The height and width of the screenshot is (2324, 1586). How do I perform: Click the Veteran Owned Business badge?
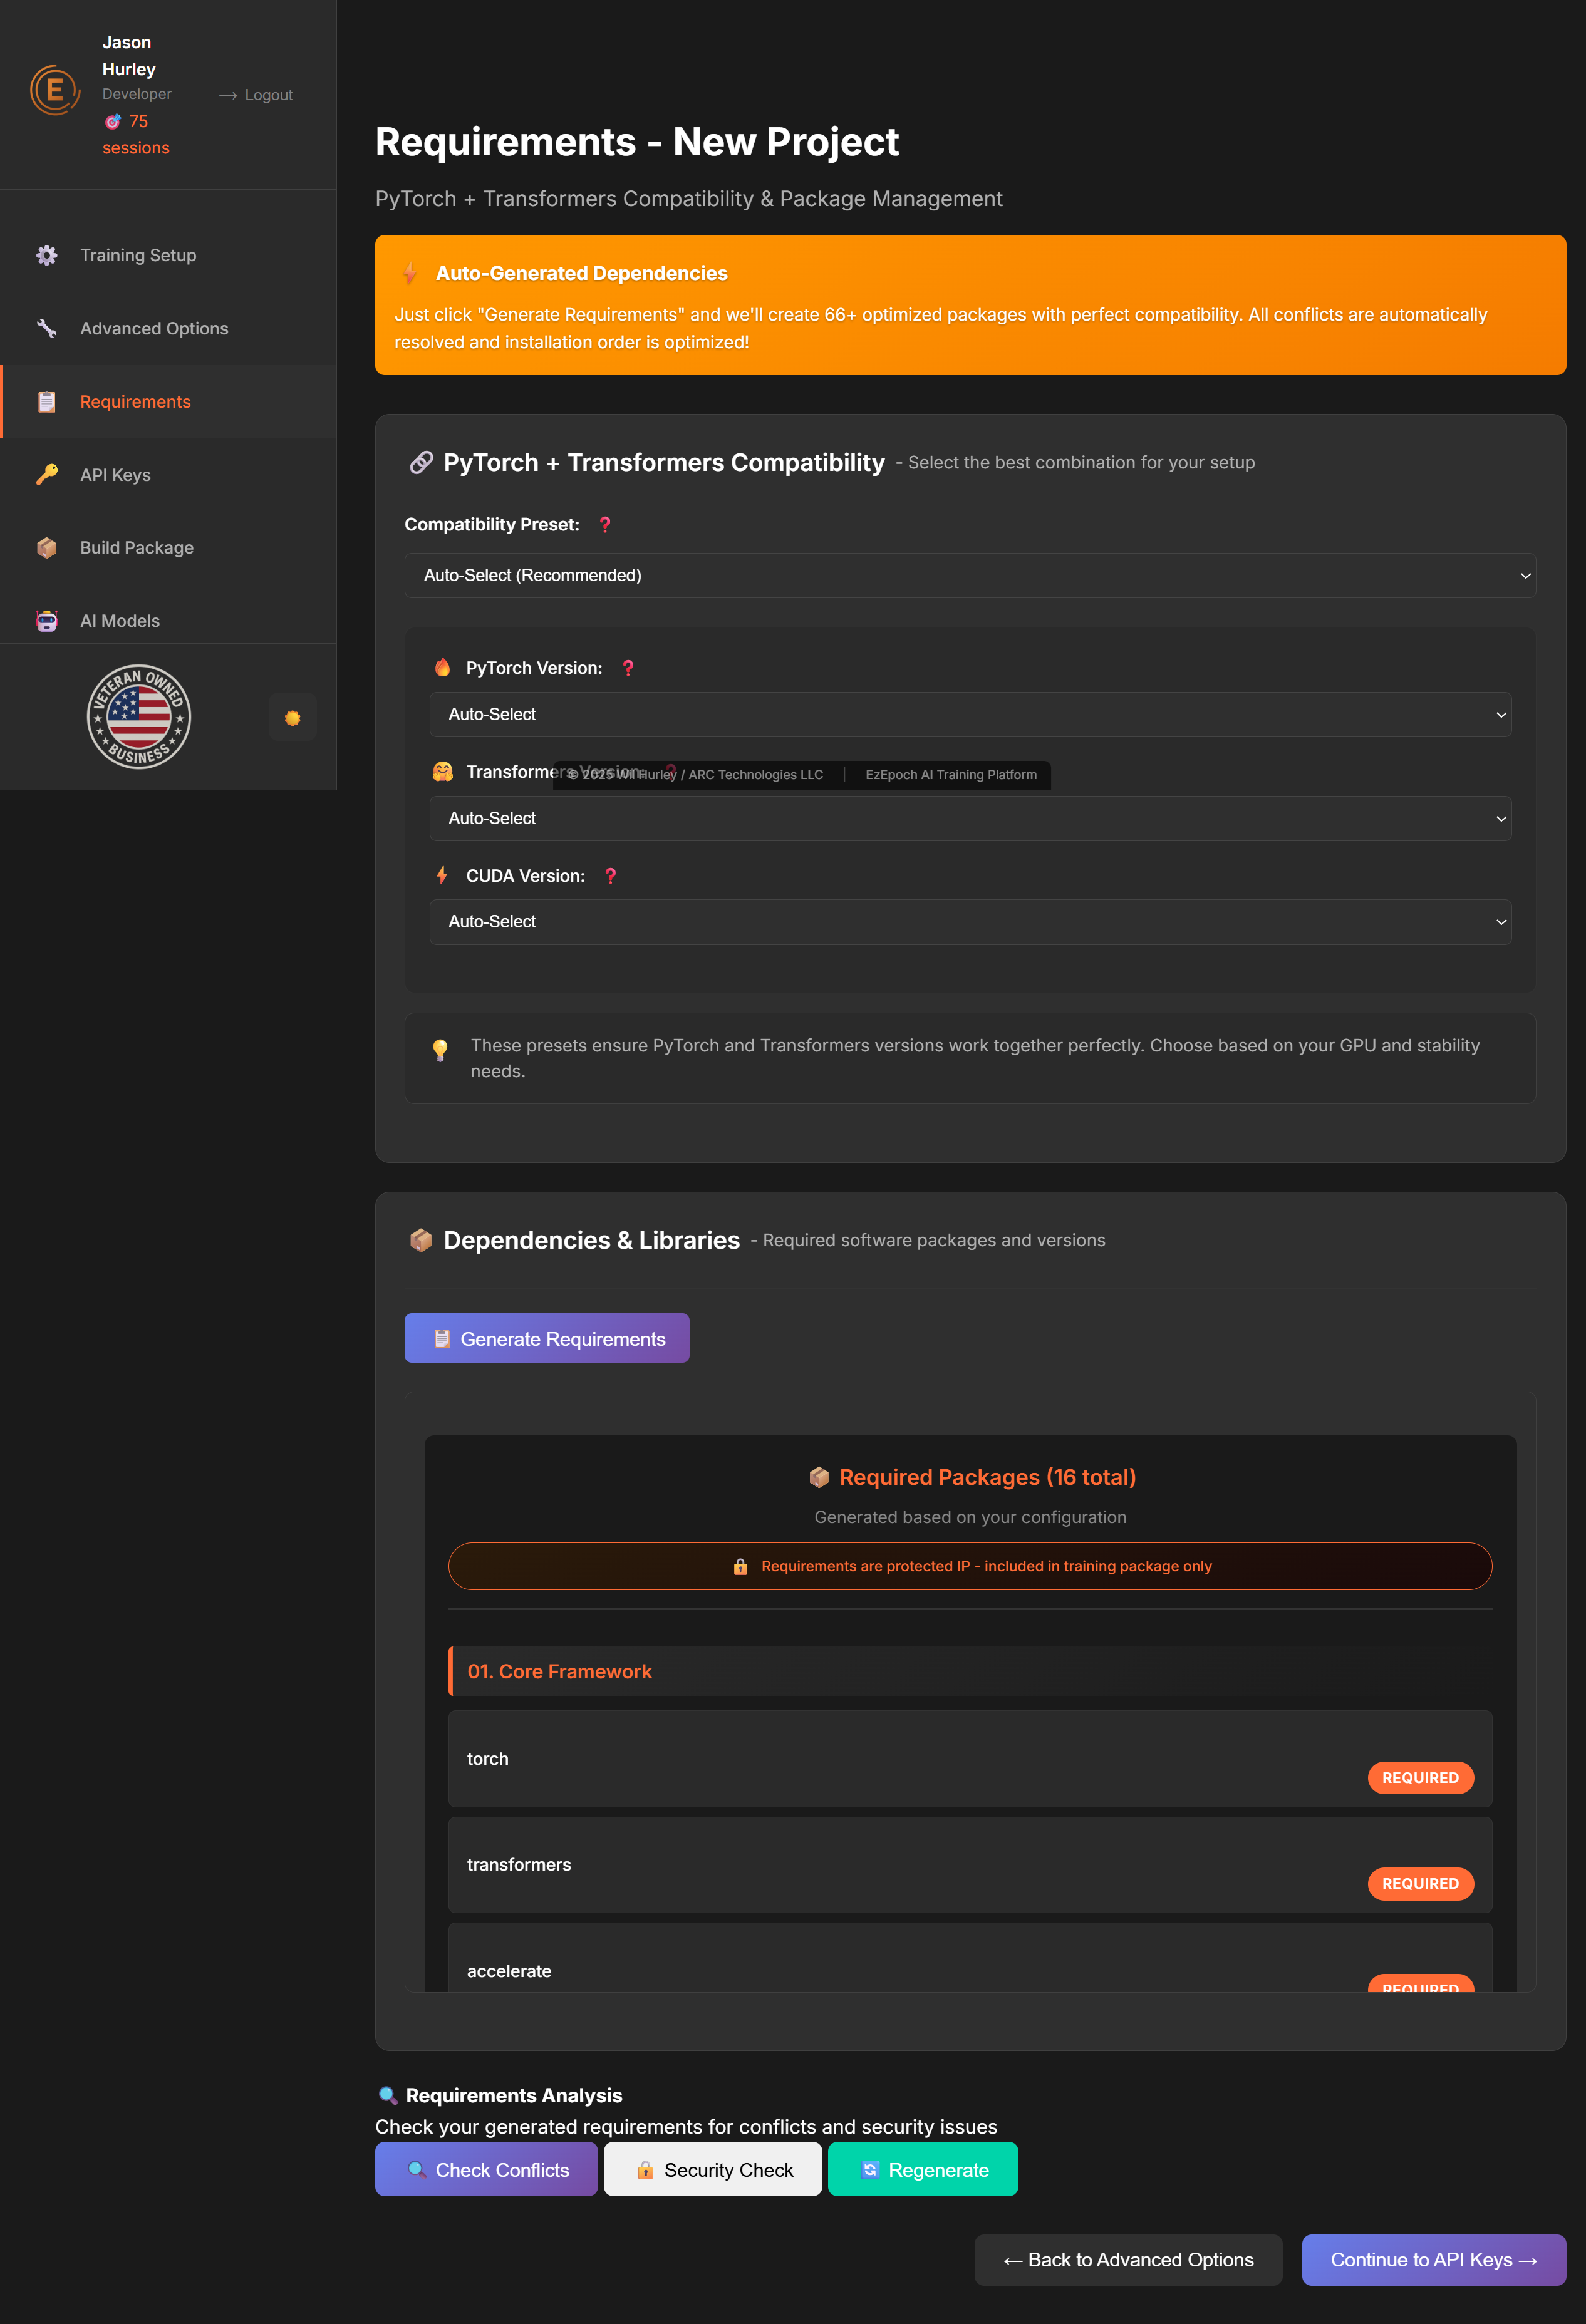(x=138, y=716)
